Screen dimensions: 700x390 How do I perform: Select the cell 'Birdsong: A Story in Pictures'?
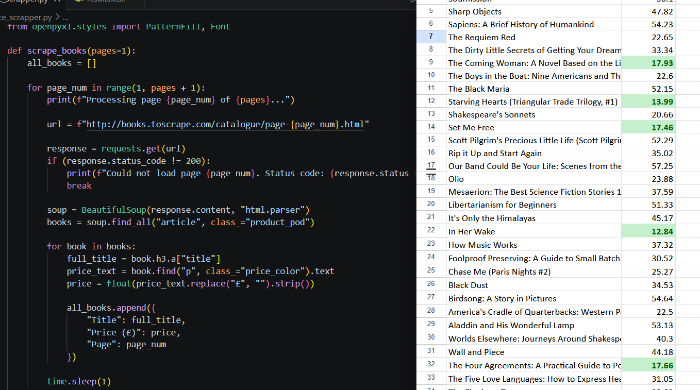(x=533, y=298)
